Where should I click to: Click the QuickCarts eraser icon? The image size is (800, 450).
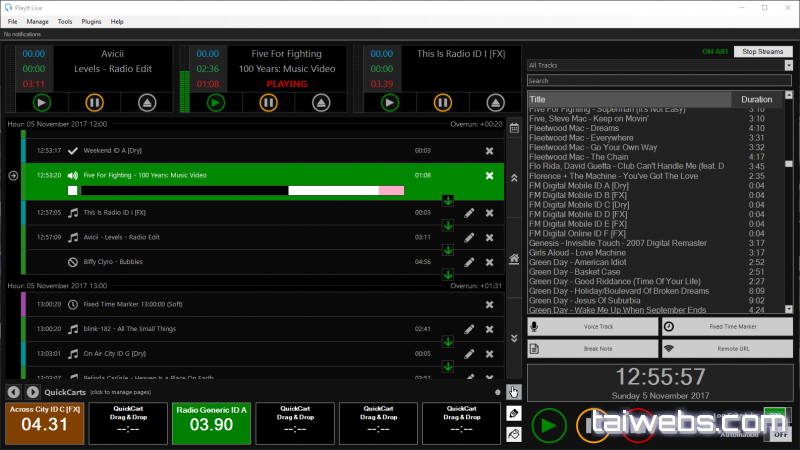514,413
